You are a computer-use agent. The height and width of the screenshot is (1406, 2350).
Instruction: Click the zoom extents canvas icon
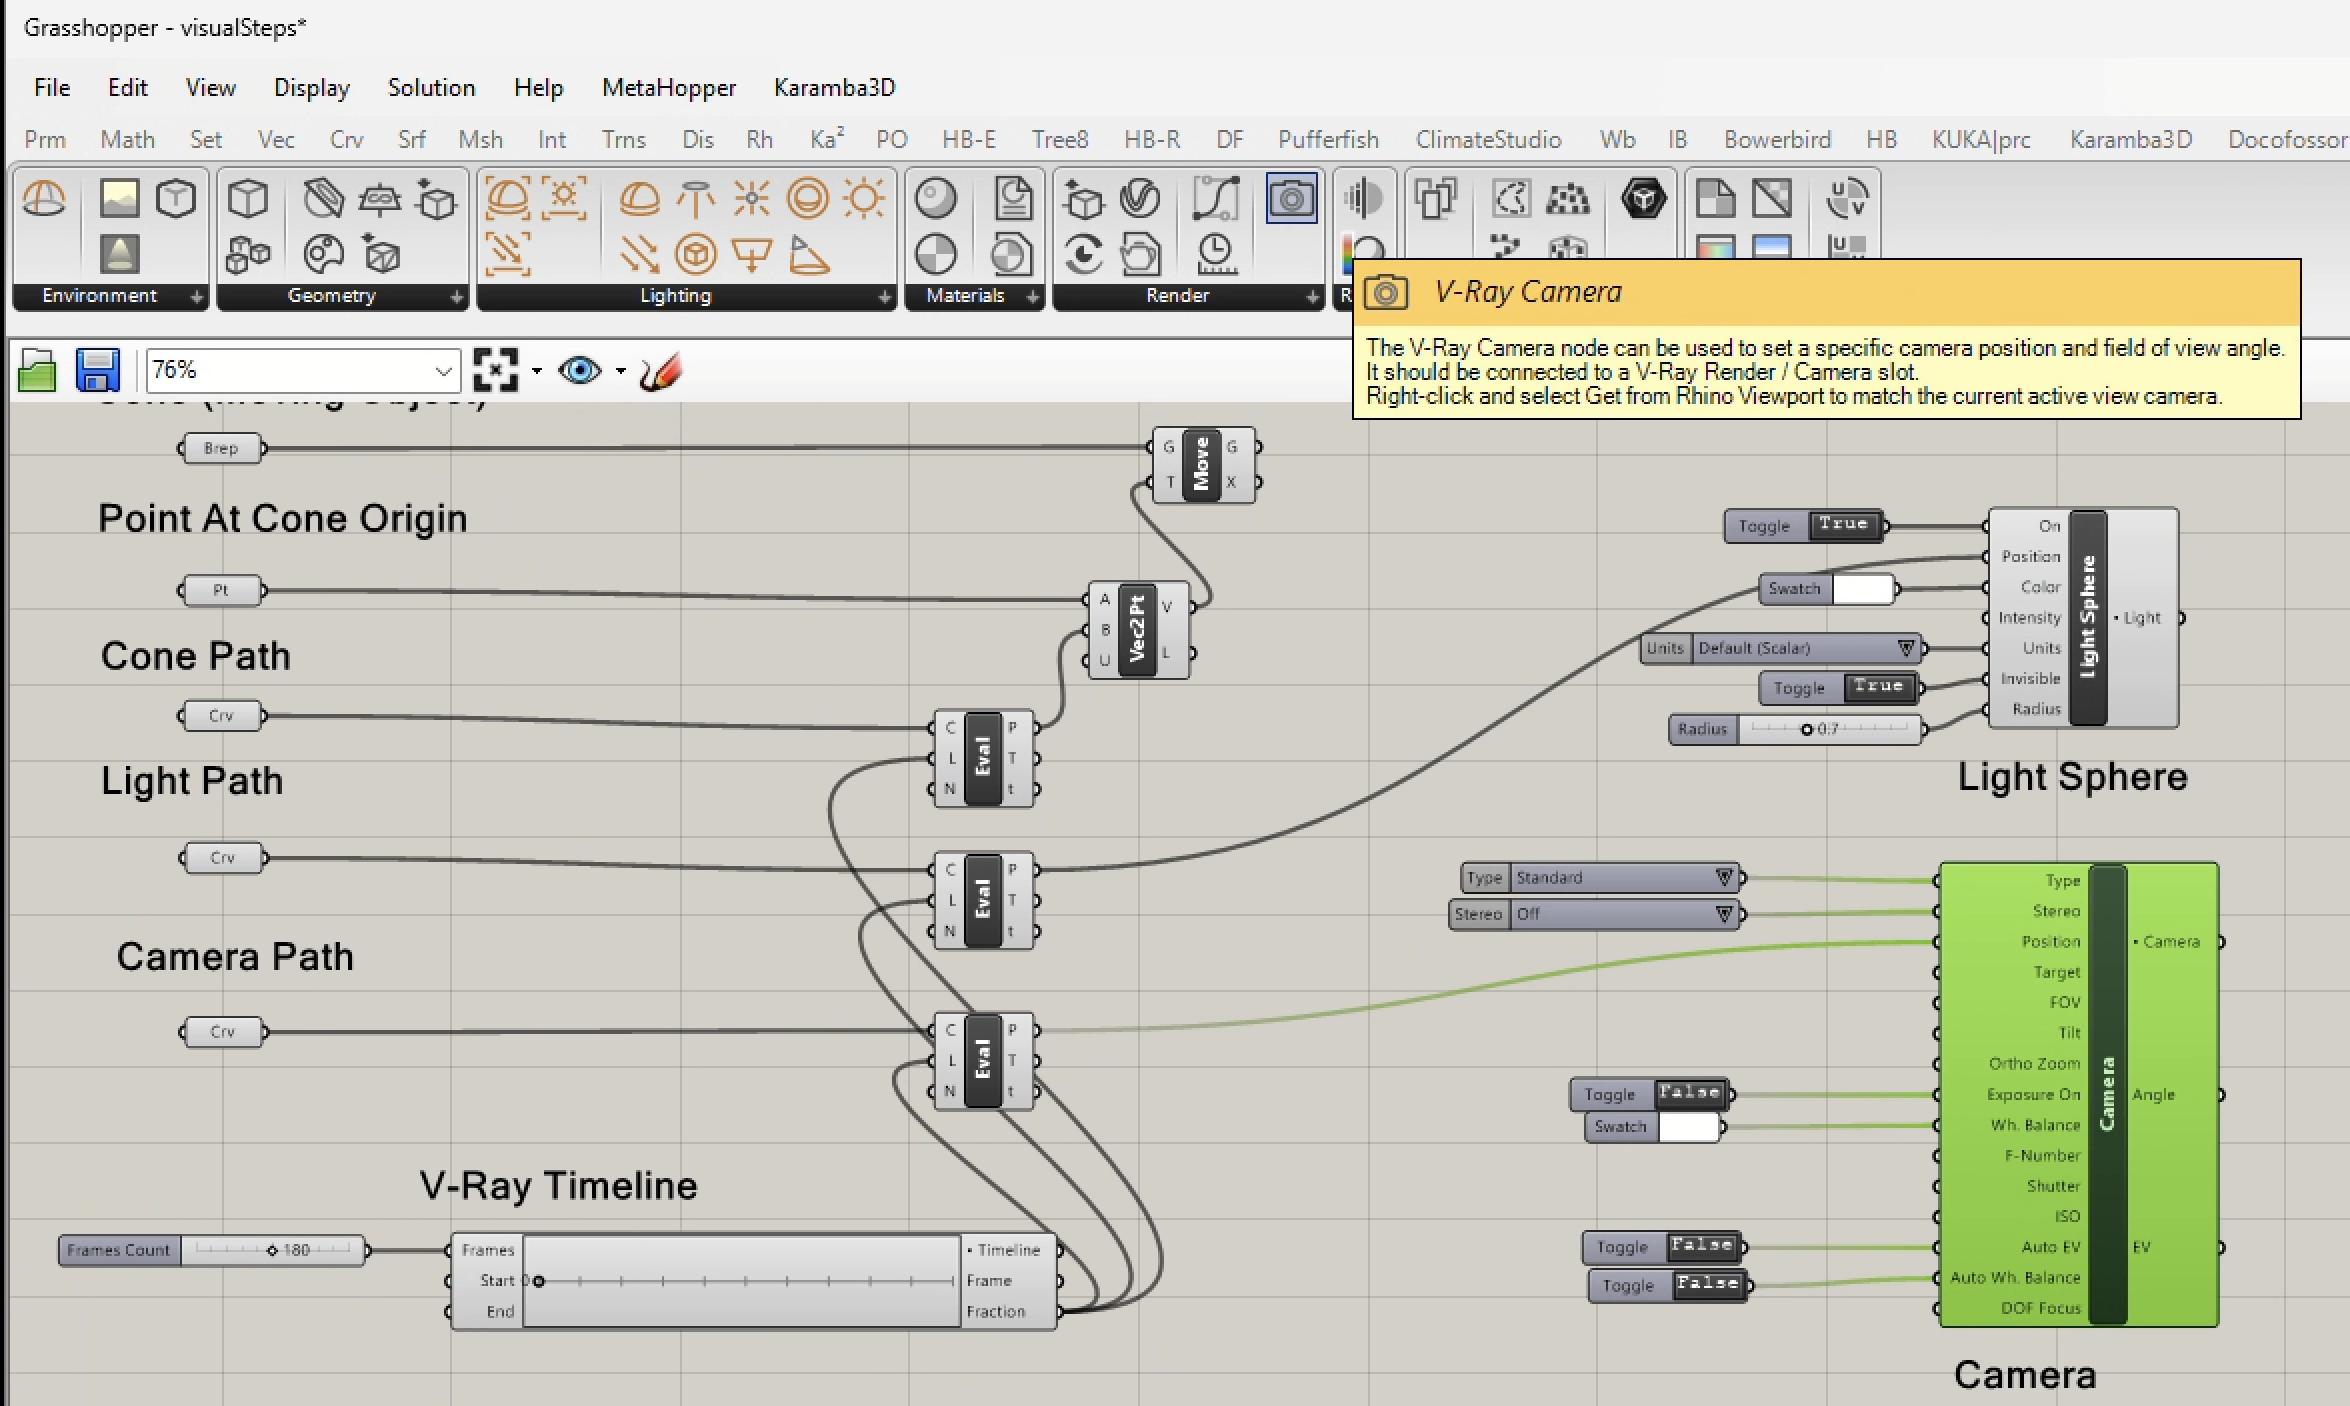[x=495, y=370]
